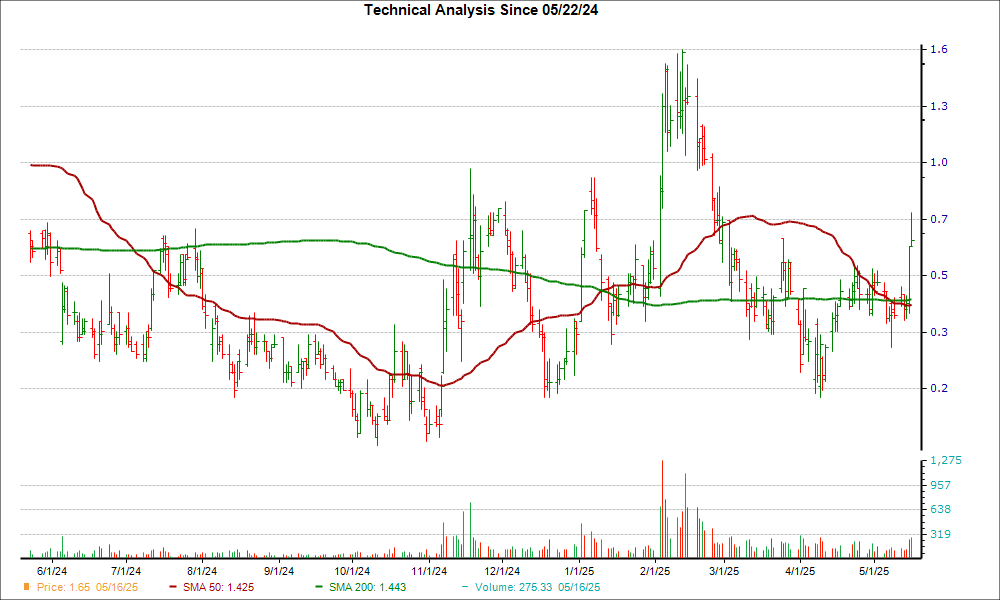
Task: Click the 638 volume axis label
Action: click(x=941, y=509)
